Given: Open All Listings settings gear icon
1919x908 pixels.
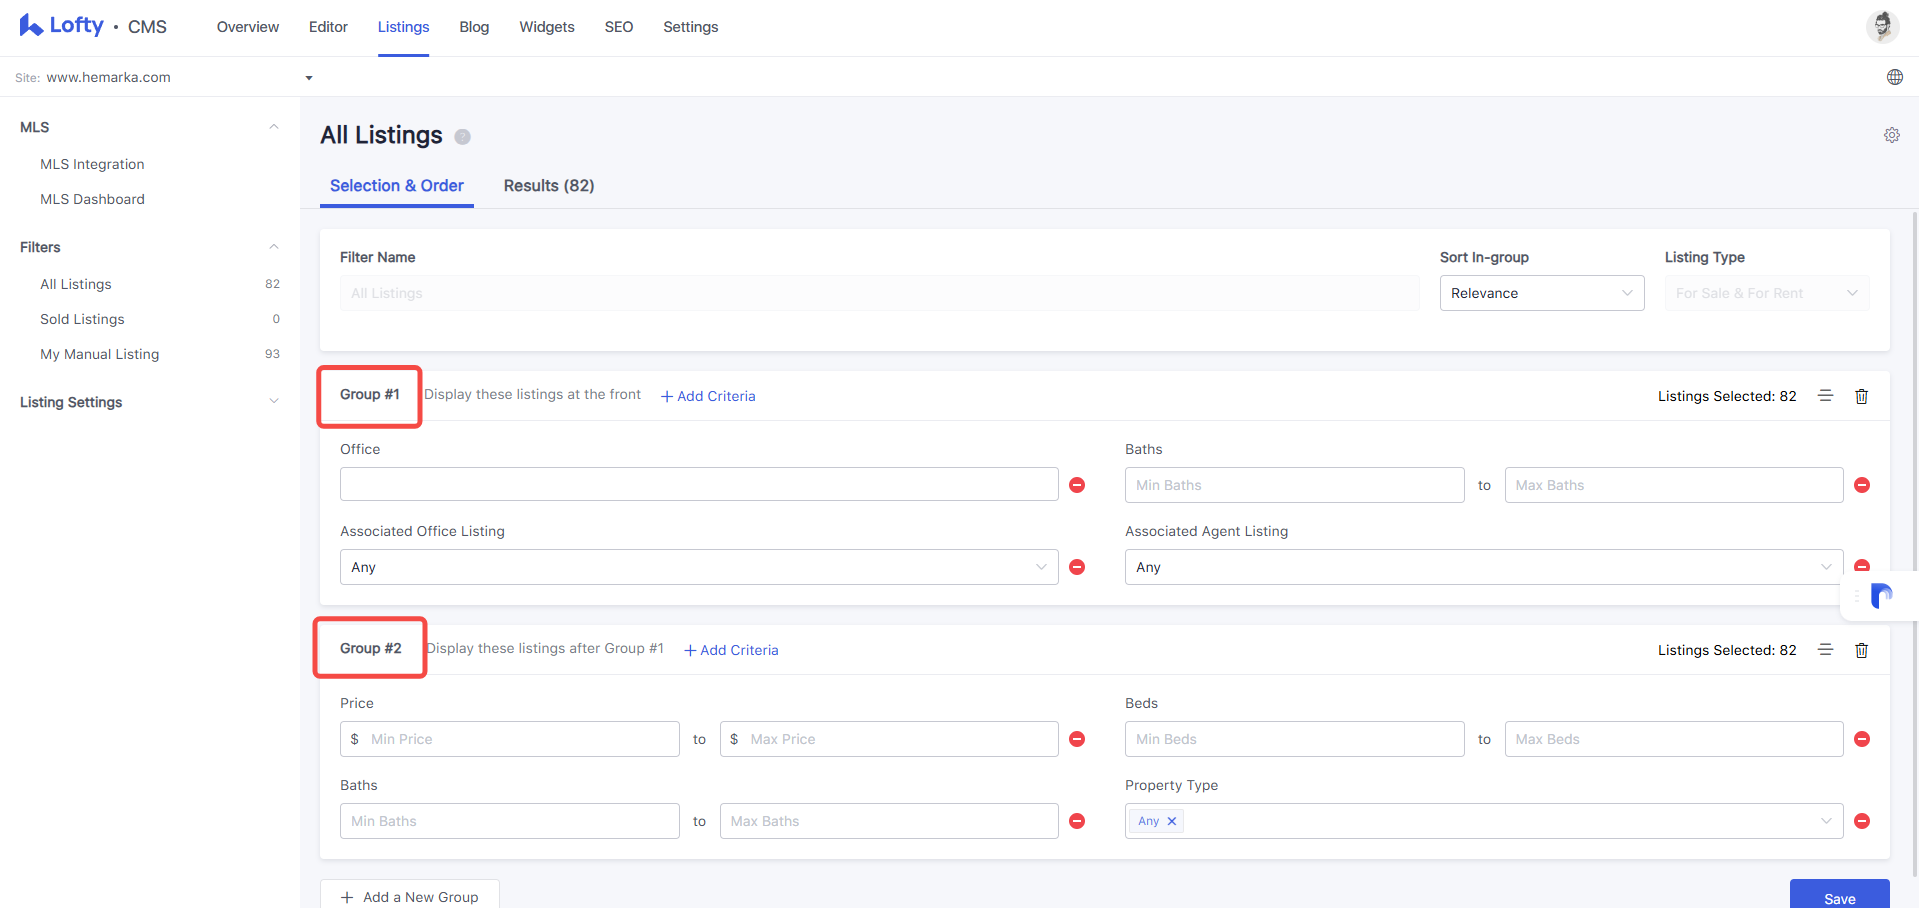Looking at the screenshot, I should 1891,135.
